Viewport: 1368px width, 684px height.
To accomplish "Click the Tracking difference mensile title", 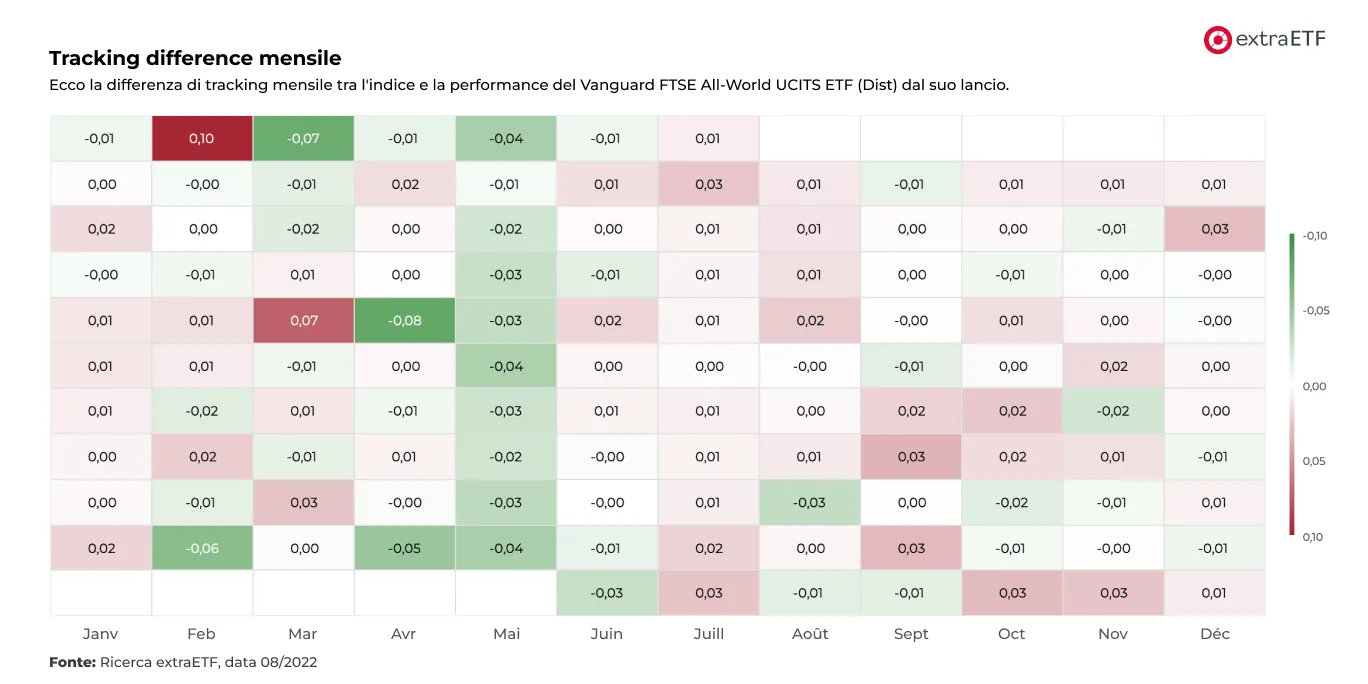I will pos(195,58).
